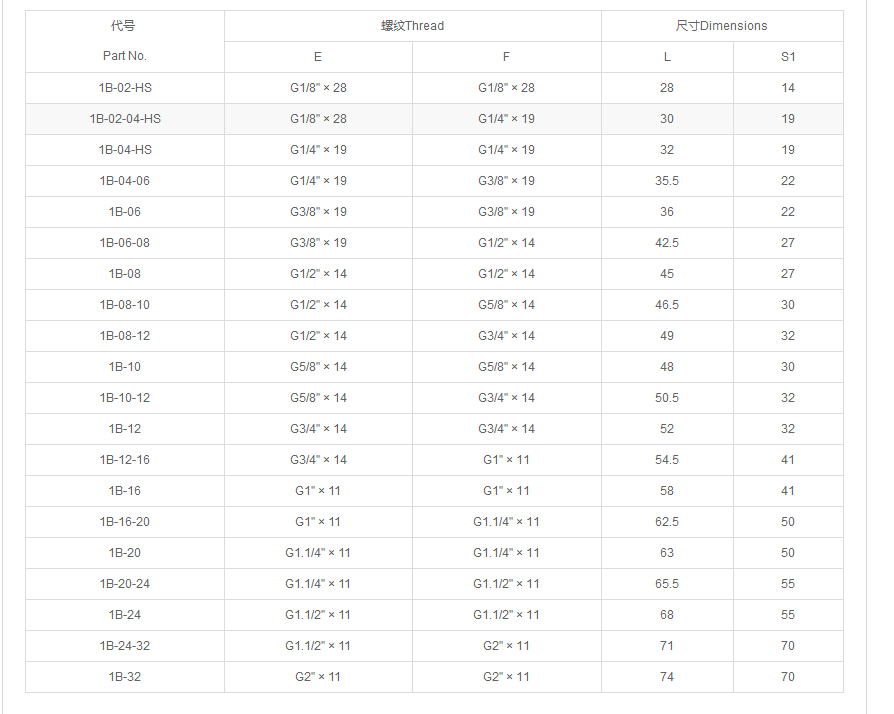The height and width of the screenshot is (714, 894).
Task: Click the E thread column header
Action: pyautogui.click(x=318, y=57)
